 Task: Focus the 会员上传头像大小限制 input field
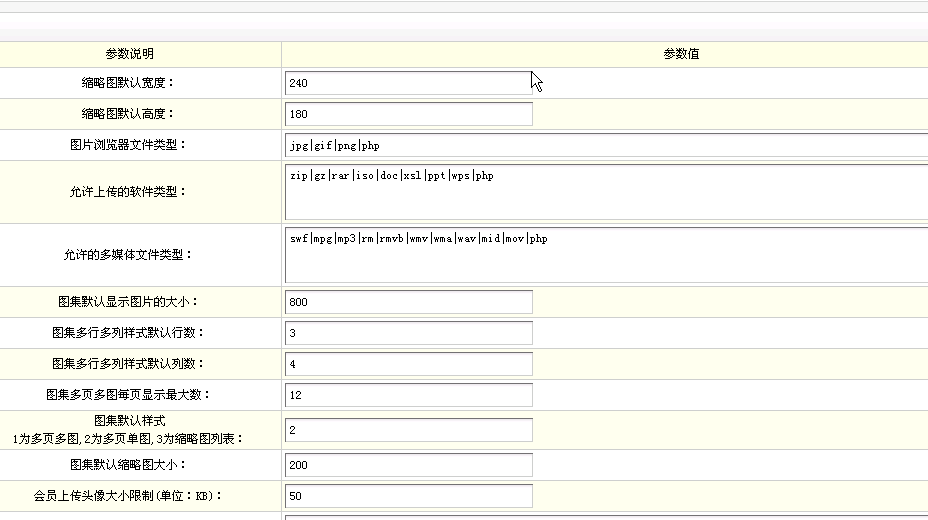[x=408, y=496]
